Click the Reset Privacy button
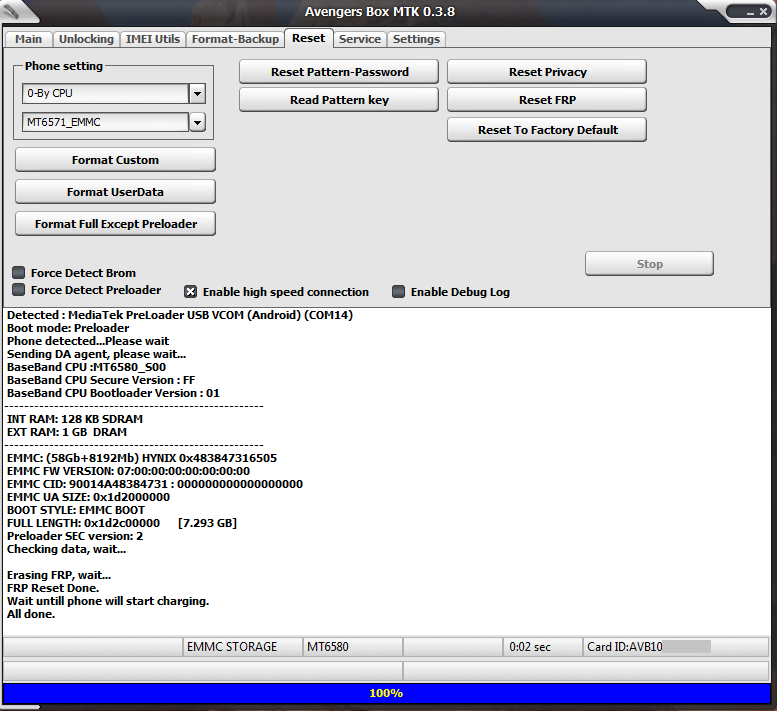This screenshot has width=777, height=711. click(x=547, y=72)
